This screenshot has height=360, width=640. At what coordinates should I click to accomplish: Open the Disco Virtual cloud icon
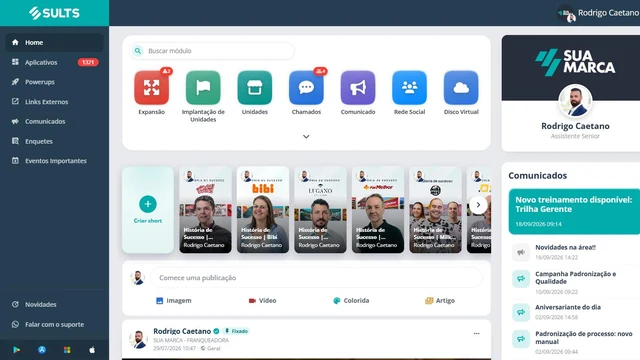pyautogui.click(x=461, y=87)
